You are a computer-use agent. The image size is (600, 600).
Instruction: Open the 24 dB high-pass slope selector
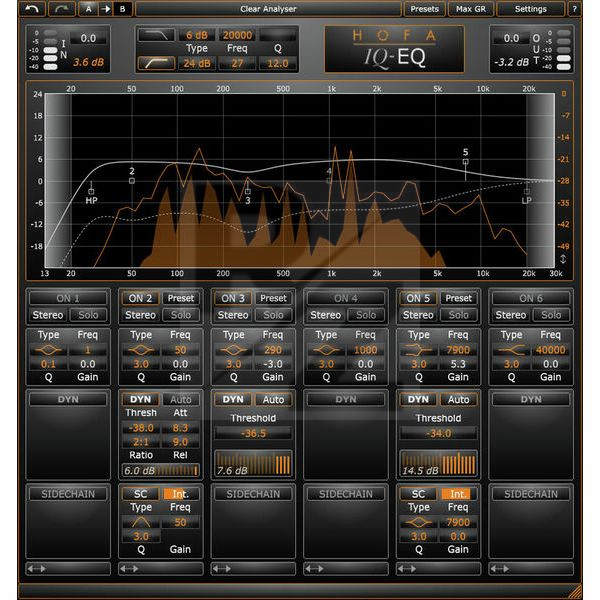(197, 63)
